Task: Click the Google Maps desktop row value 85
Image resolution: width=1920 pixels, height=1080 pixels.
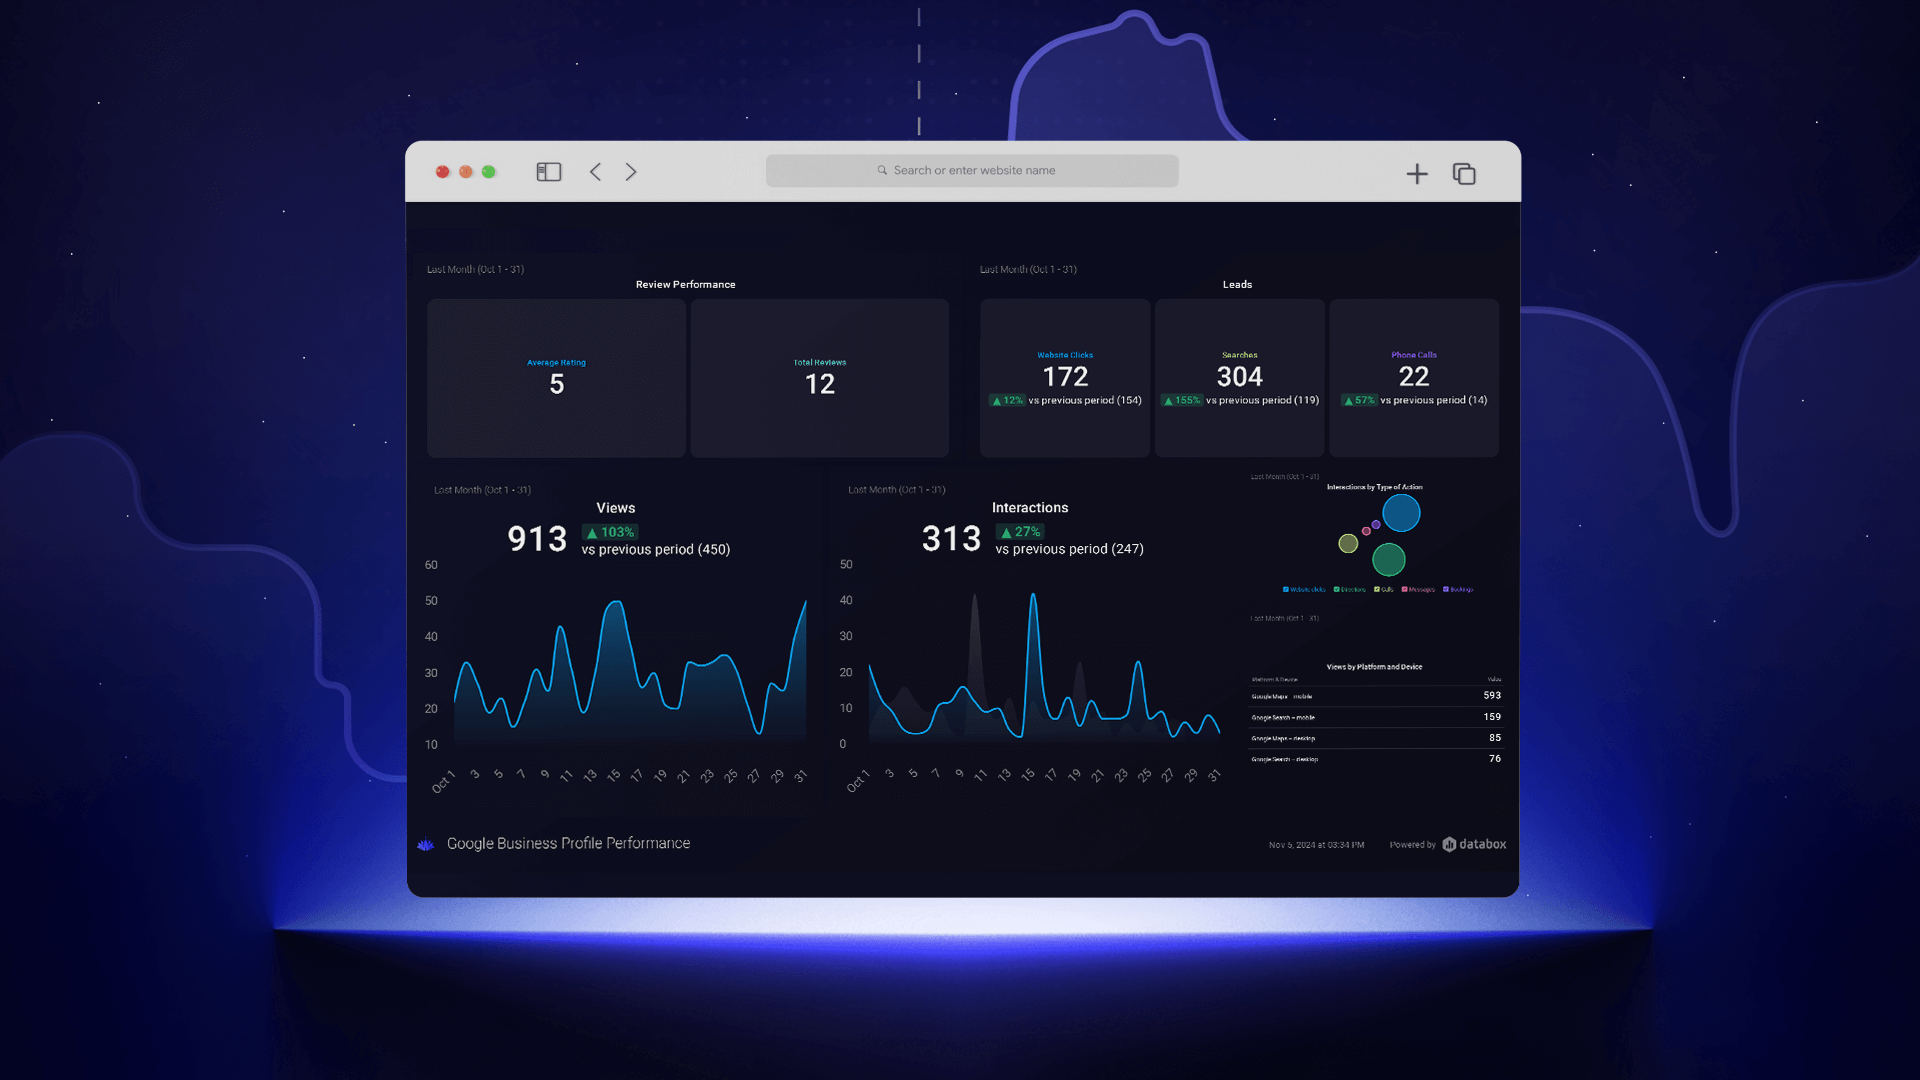Action: pos(1495,738)
